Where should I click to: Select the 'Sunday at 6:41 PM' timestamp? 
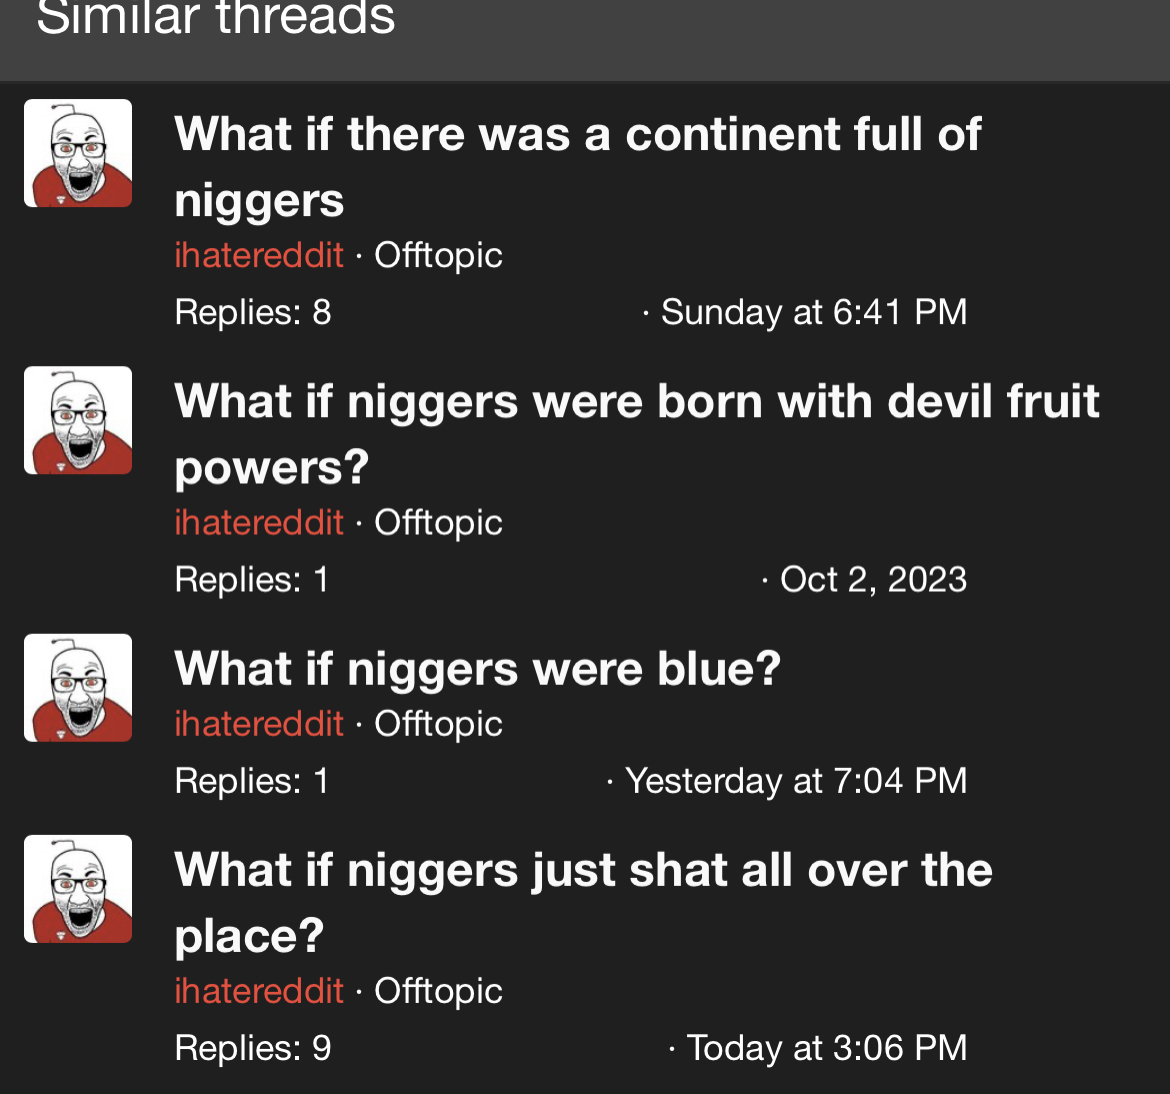(814, 312)
